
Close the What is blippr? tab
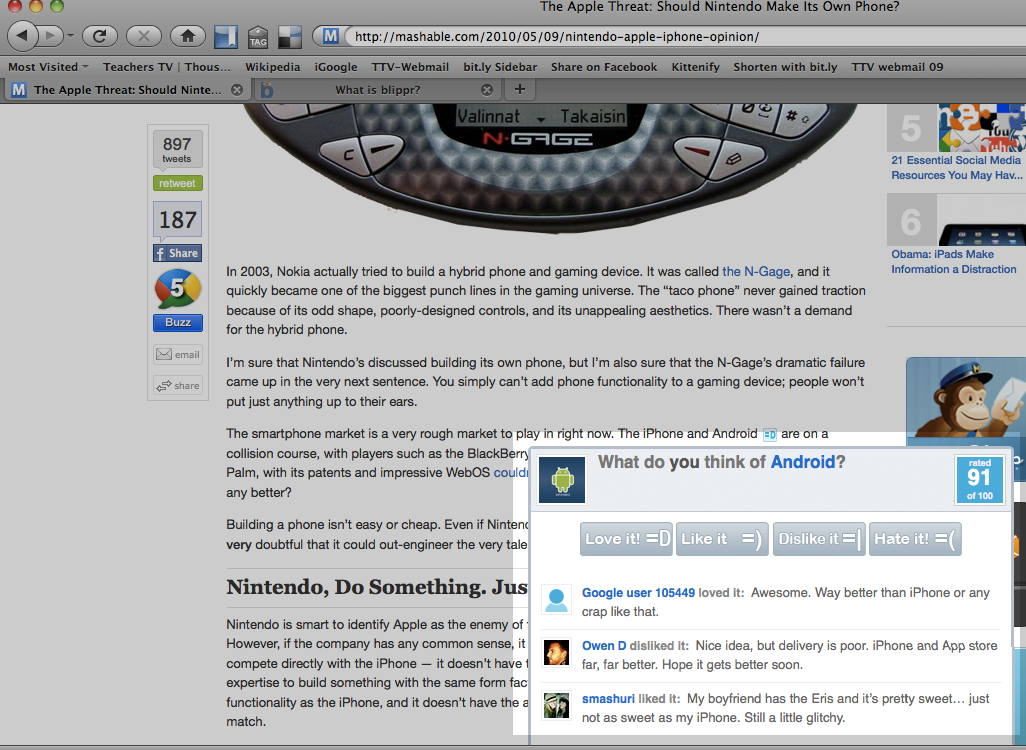pyautogui.click(x=487, y=90)
